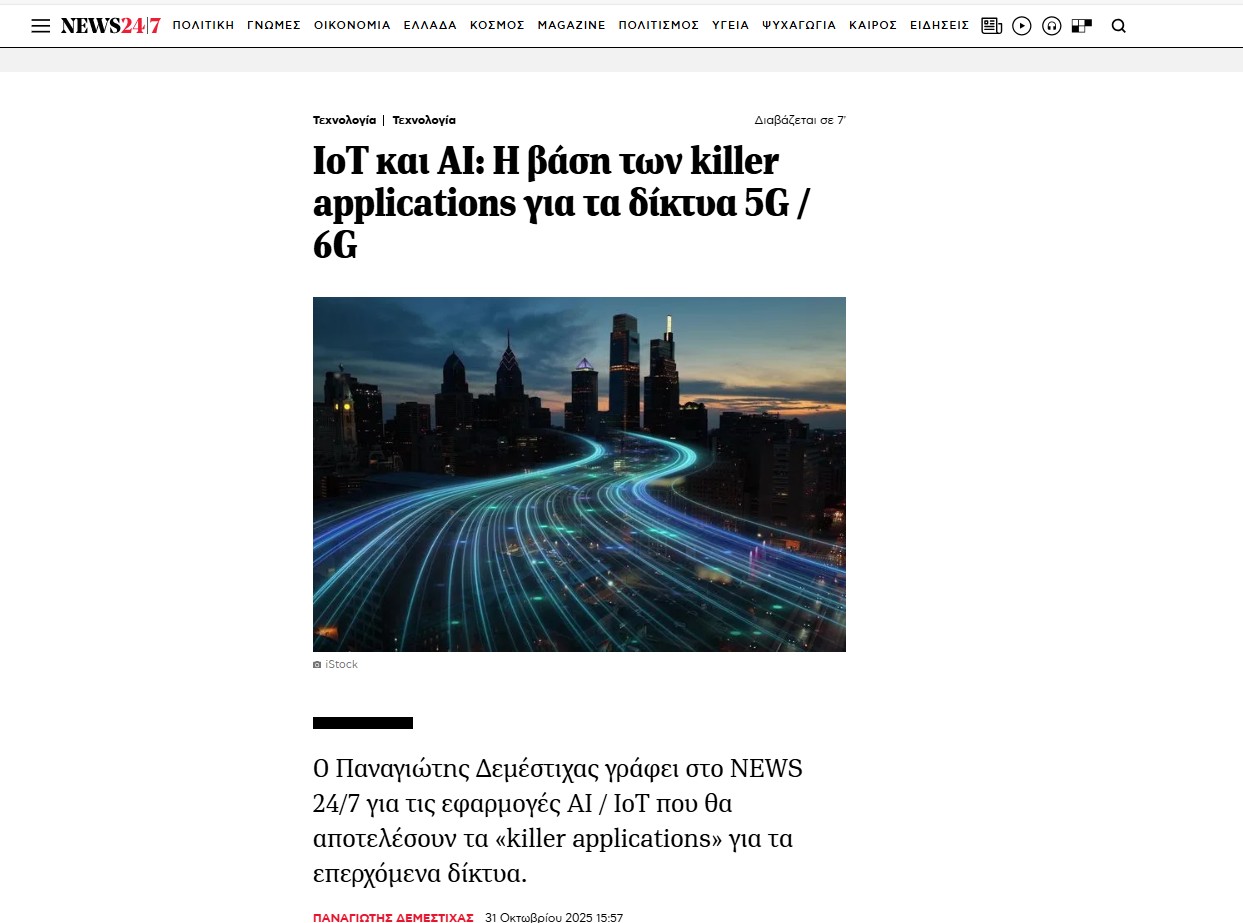This screenshot has height=923, width=1243.
Task: Click the city light trails article image
Action: pyautogui.click(x=579, y=474)
